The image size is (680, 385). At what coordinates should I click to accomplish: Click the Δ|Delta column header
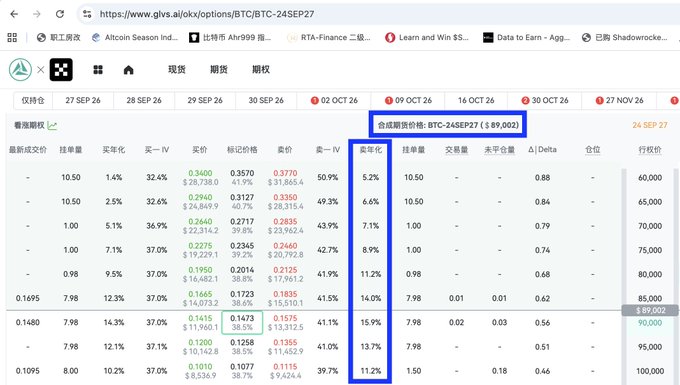[x=542, y=150]
